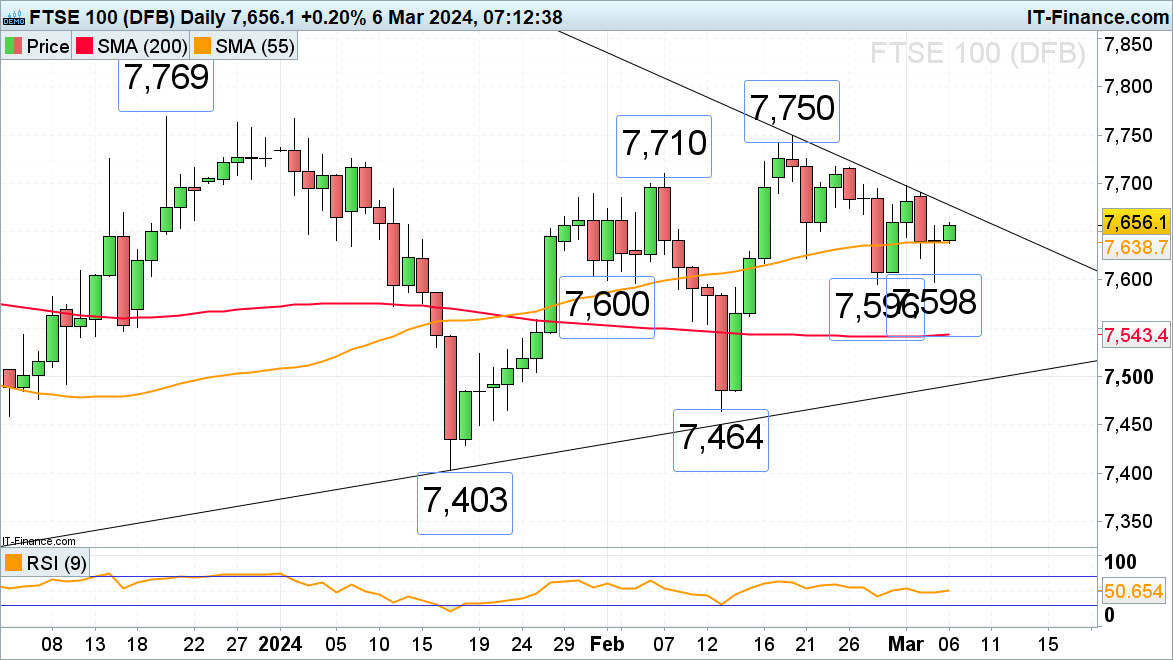Click the Feb marker on the time axis
Screen dimensions: 1173x660
tap(606, 644)
